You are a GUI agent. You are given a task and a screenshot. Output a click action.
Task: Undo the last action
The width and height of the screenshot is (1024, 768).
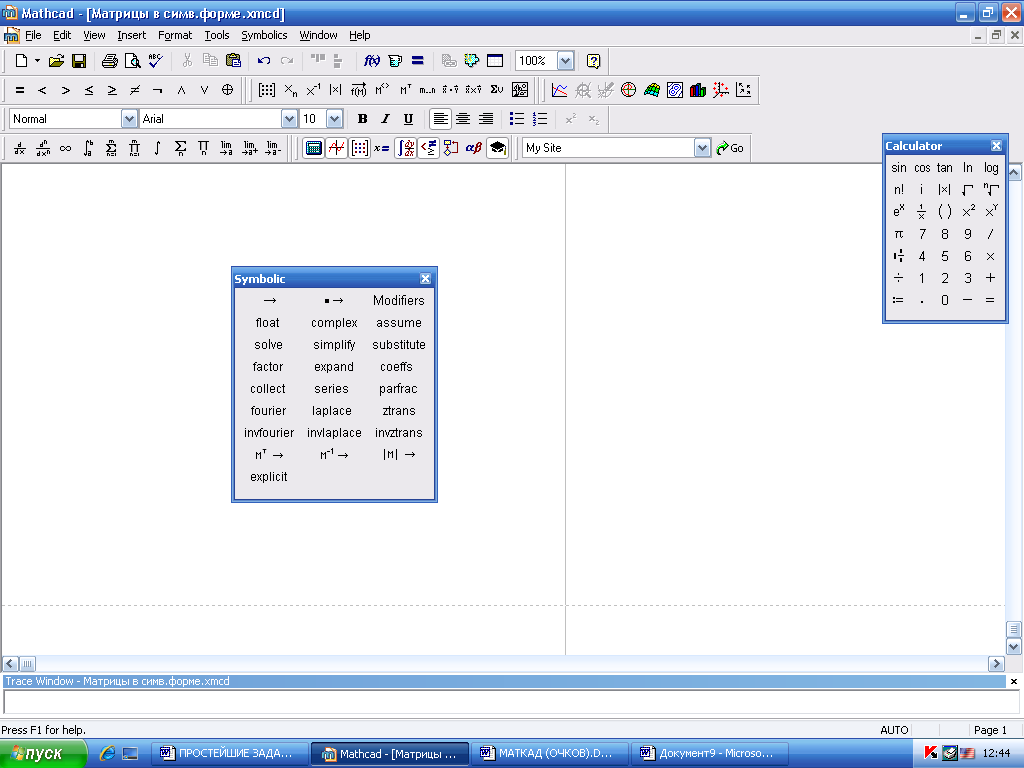[264, 61]
